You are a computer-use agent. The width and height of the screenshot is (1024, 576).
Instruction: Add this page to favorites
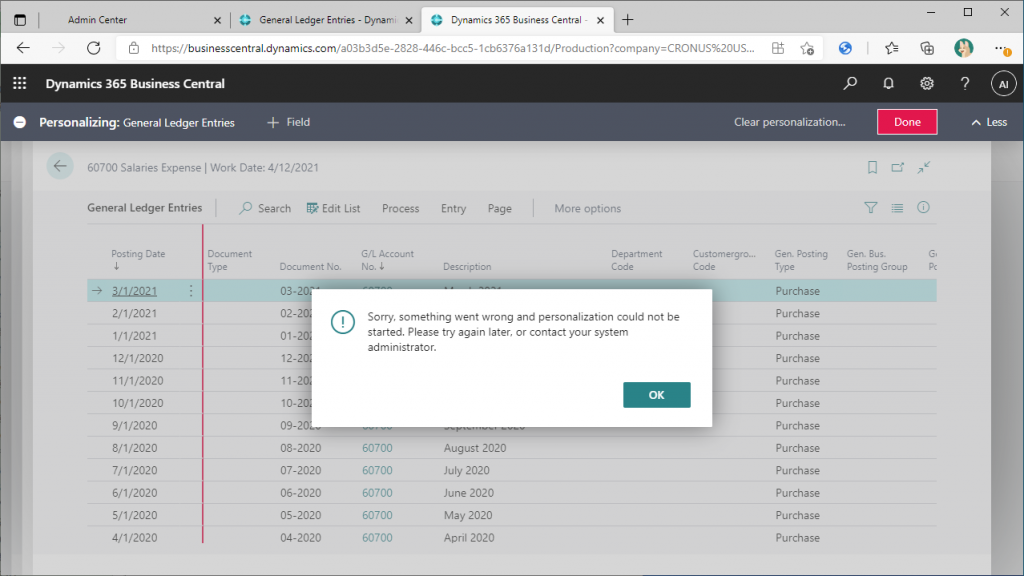pyautogui.click(x=807, y=48)
